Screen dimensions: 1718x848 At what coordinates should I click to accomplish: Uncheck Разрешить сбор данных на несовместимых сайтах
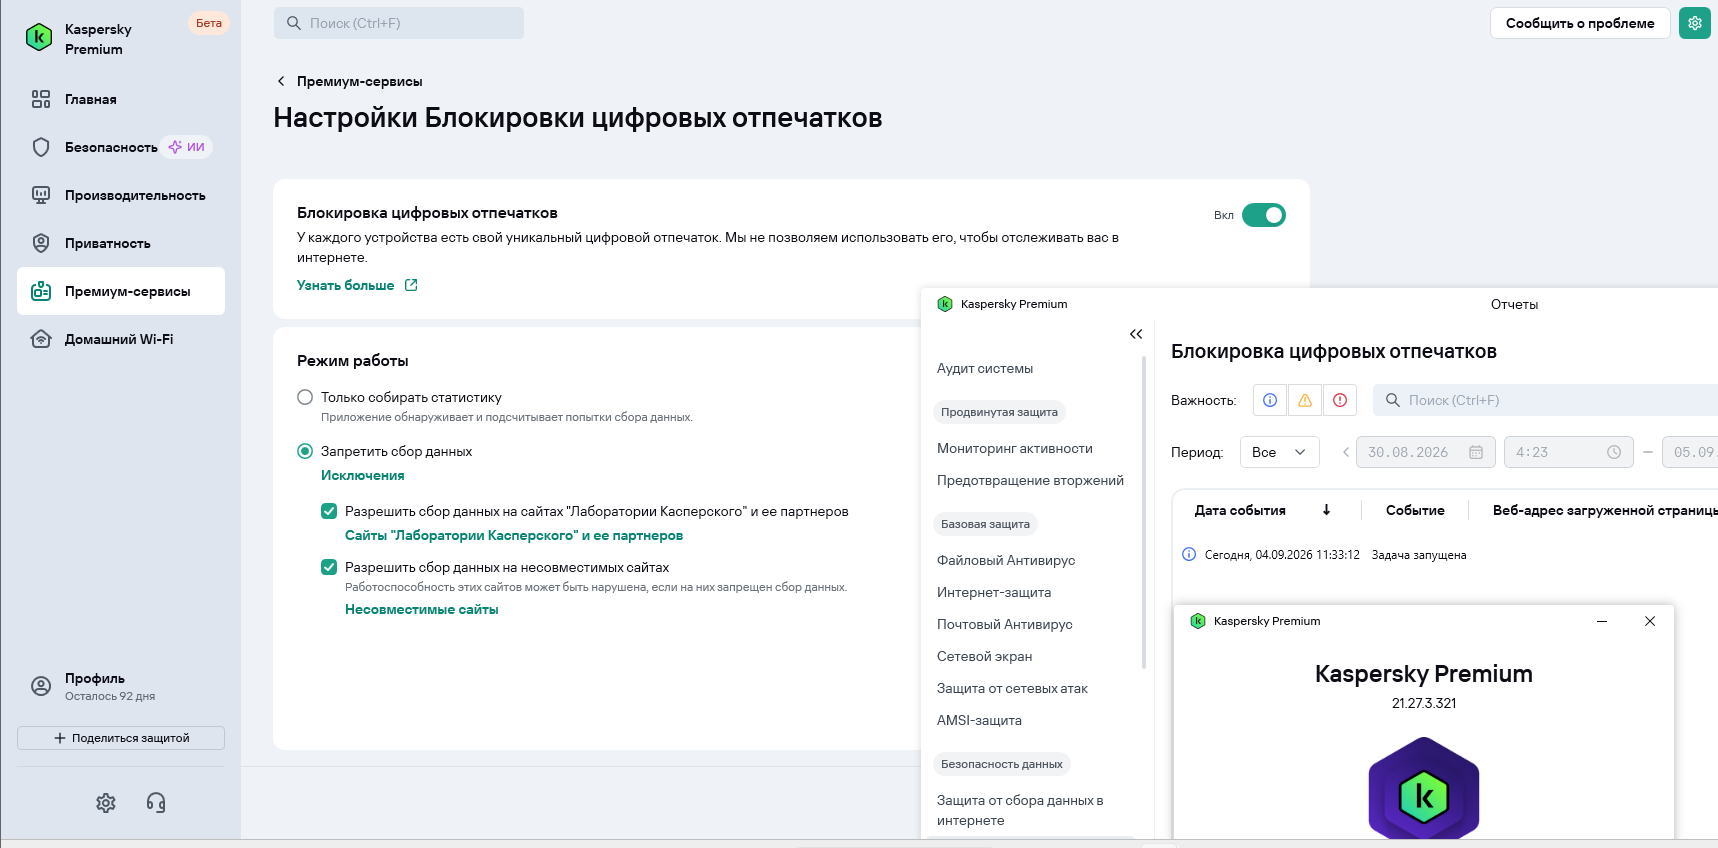click(x=329, y=567)
